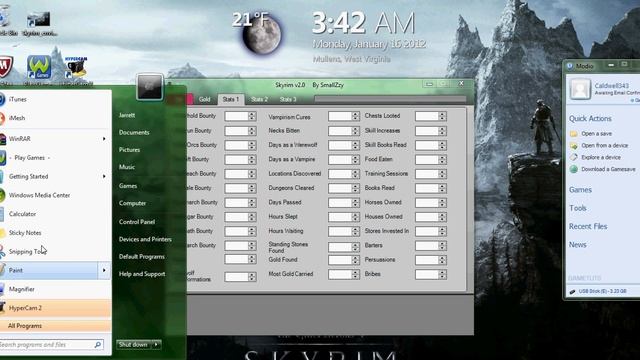
Task: Open the Shut down options arrow
Action: 156,345
